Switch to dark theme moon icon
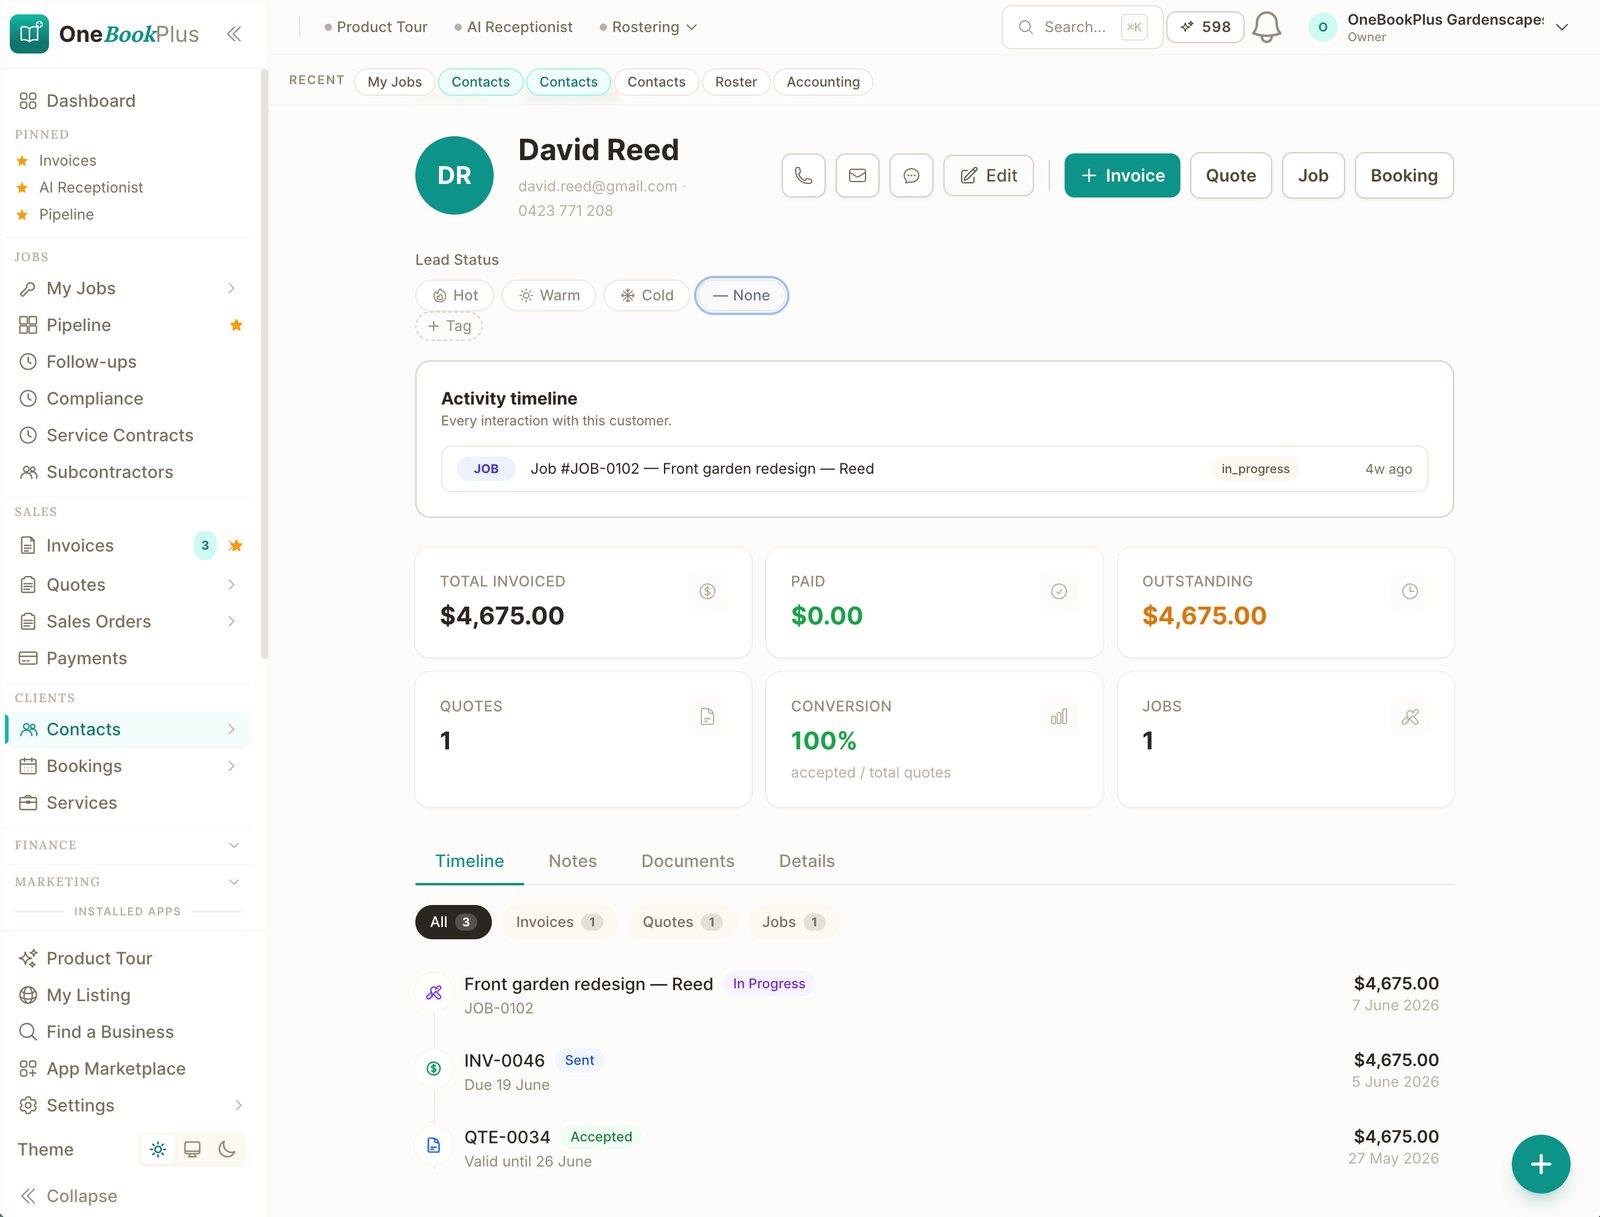 point(227,1149)
